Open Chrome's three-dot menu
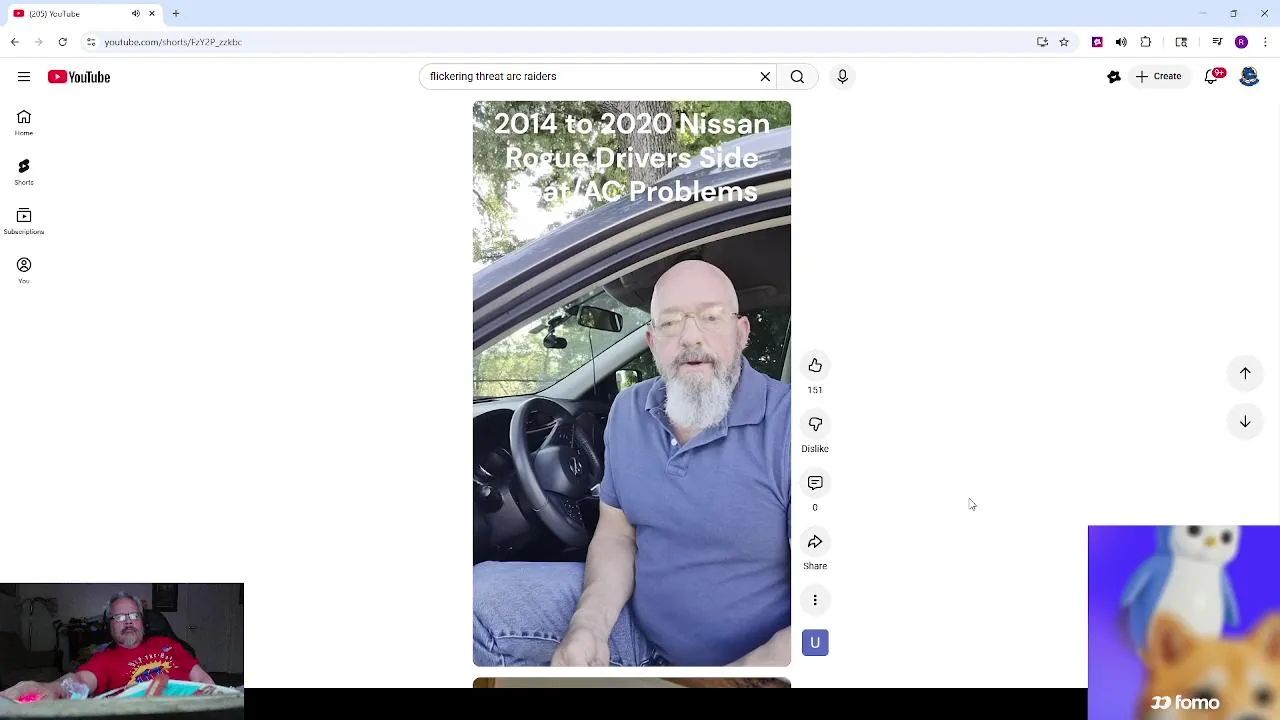 [1266, 42]
